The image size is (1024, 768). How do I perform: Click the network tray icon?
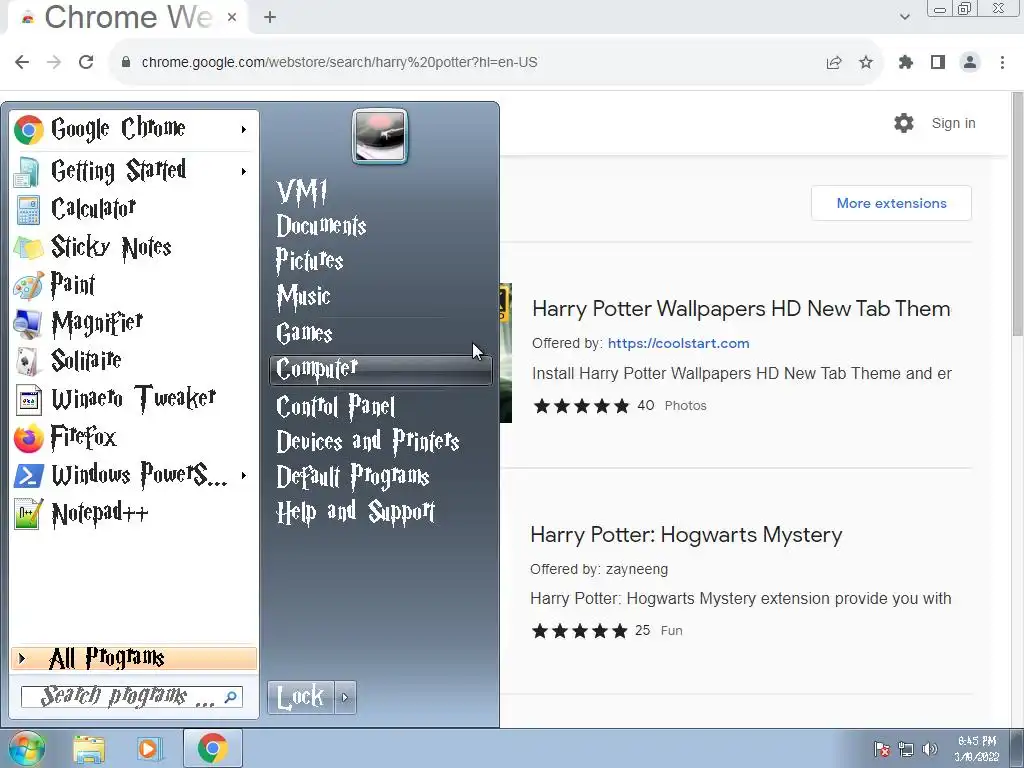[906, 749]
